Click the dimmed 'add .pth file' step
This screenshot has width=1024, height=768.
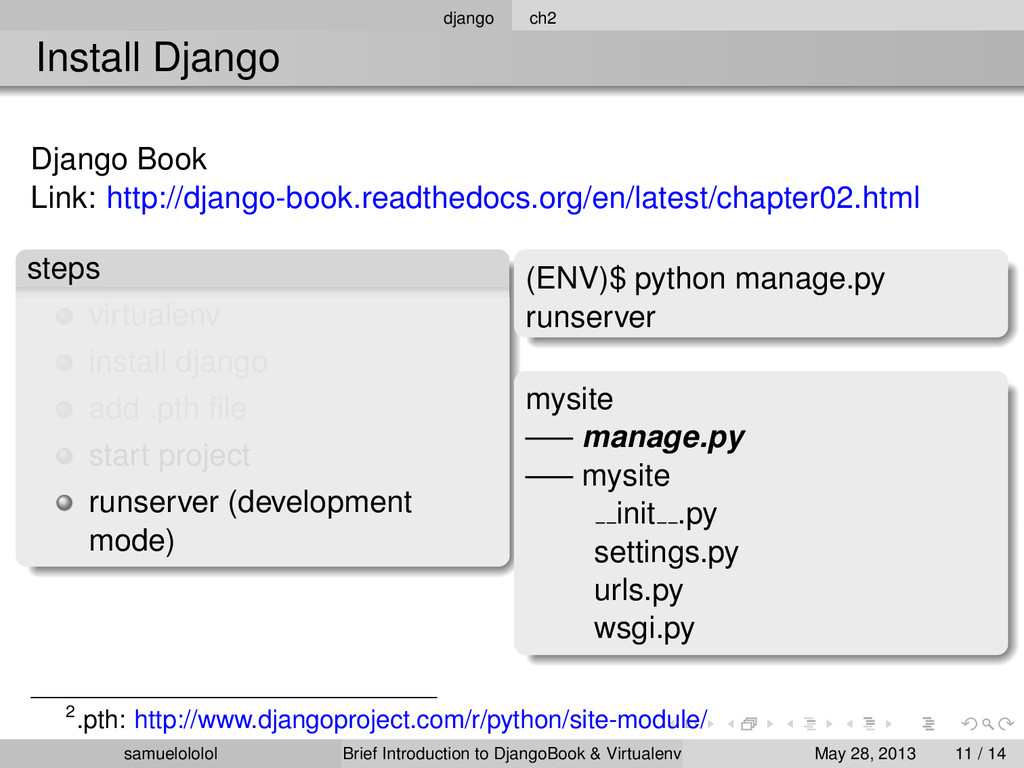(x=167, y=409)
